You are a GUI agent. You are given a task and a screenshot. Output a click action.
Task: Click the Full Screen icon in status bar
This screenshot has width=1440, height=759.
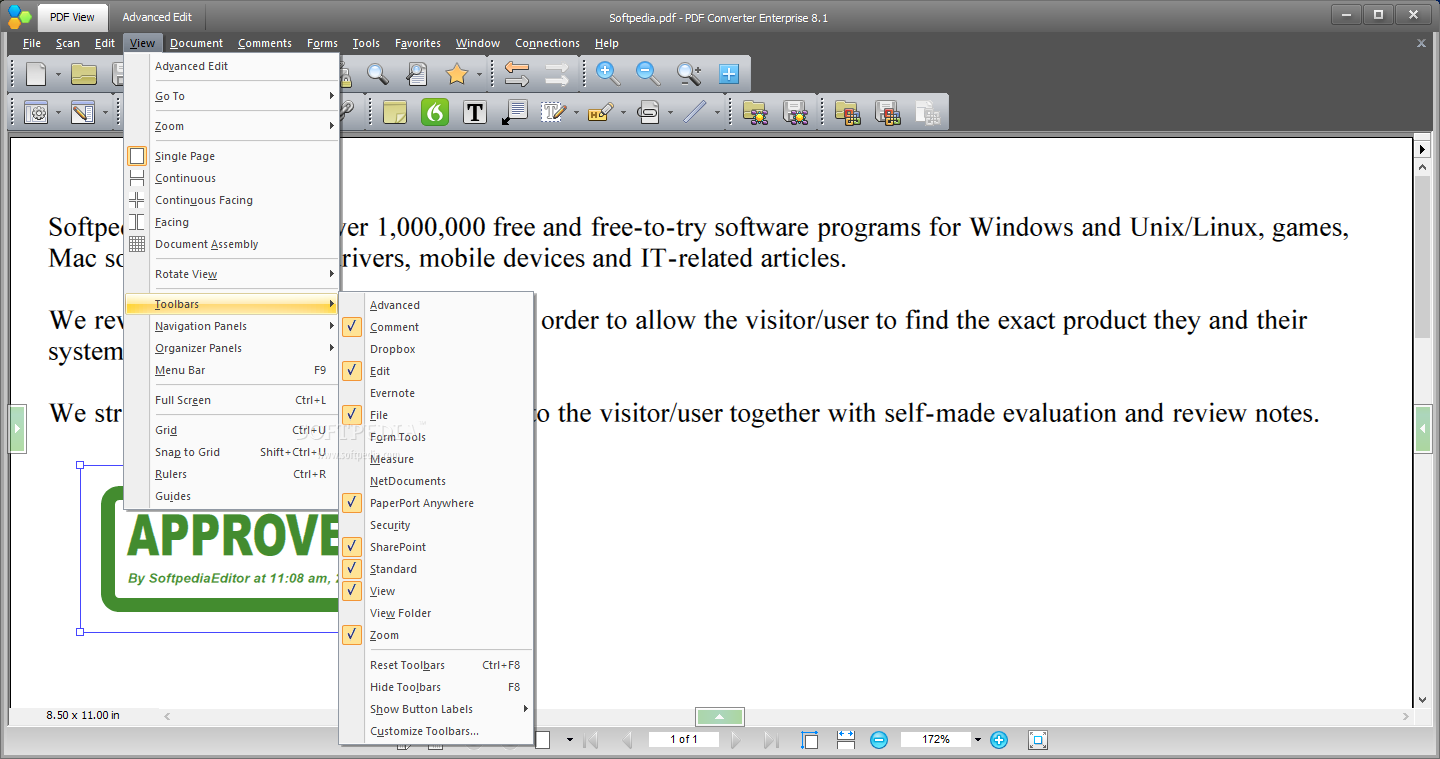[1038, 740]
